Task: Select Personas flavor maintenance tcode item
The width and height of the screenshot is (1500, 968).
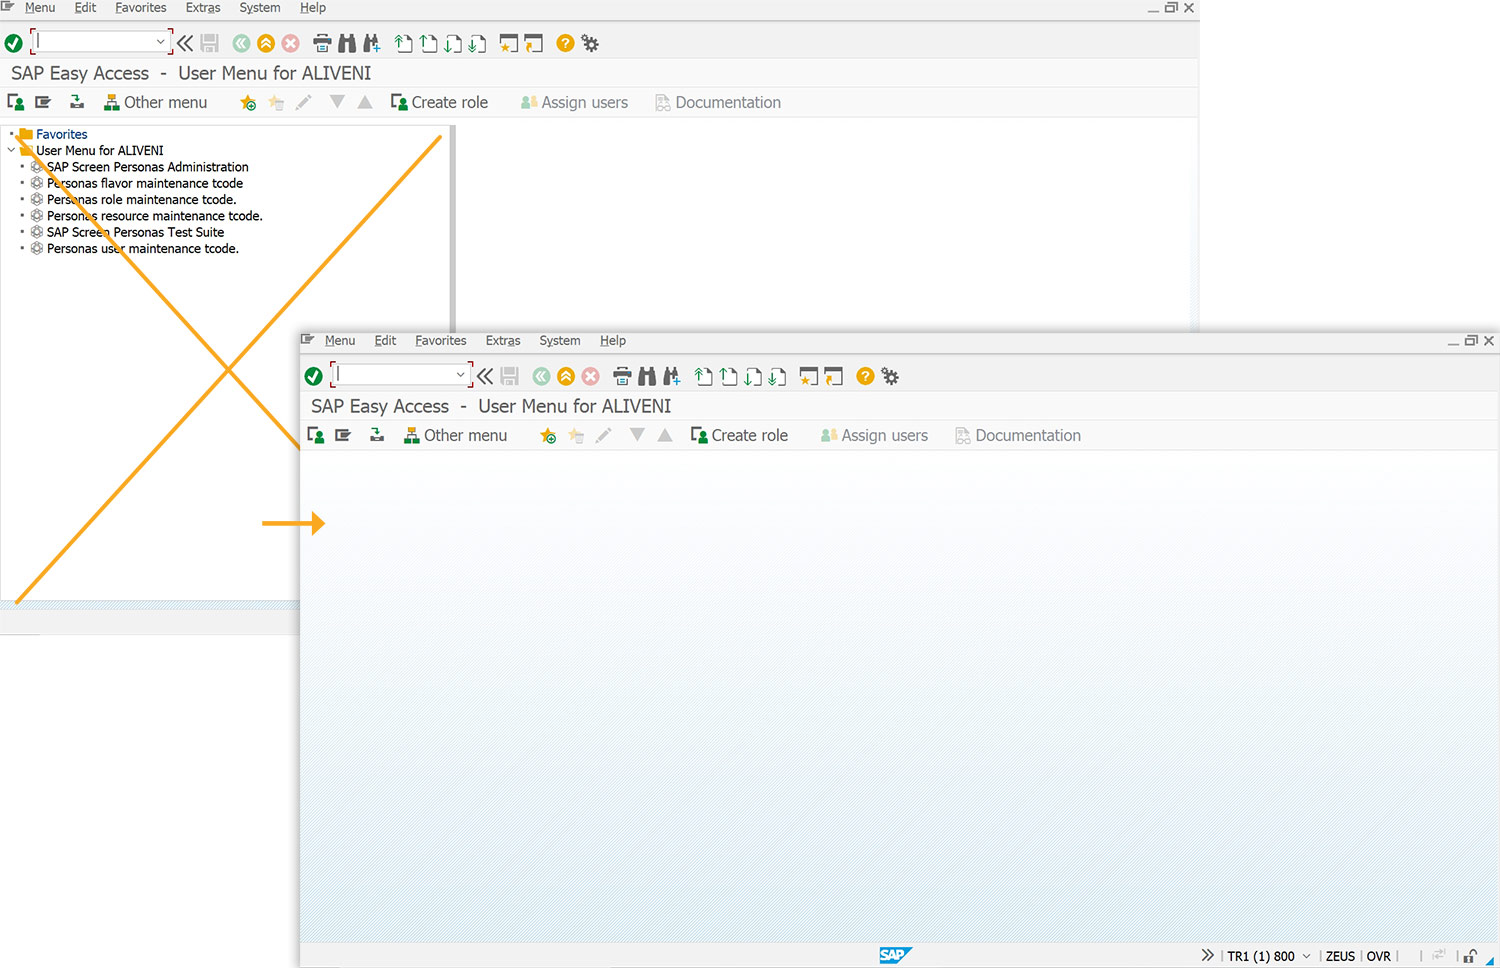Action: coord(145,183)
